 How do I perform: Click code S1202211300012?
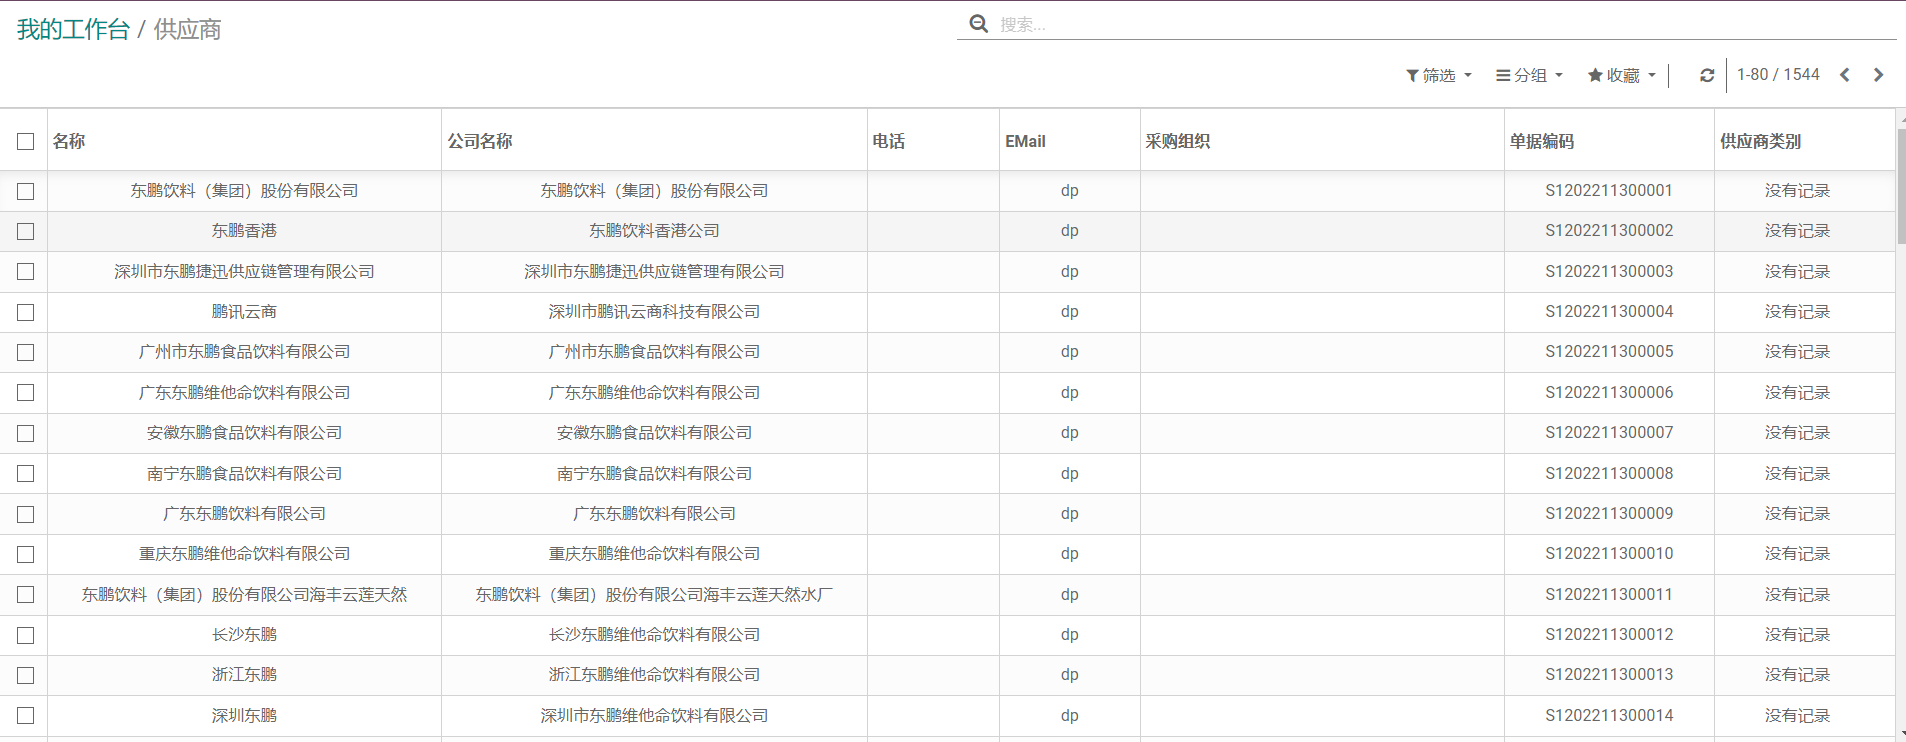click(1609, 635)
